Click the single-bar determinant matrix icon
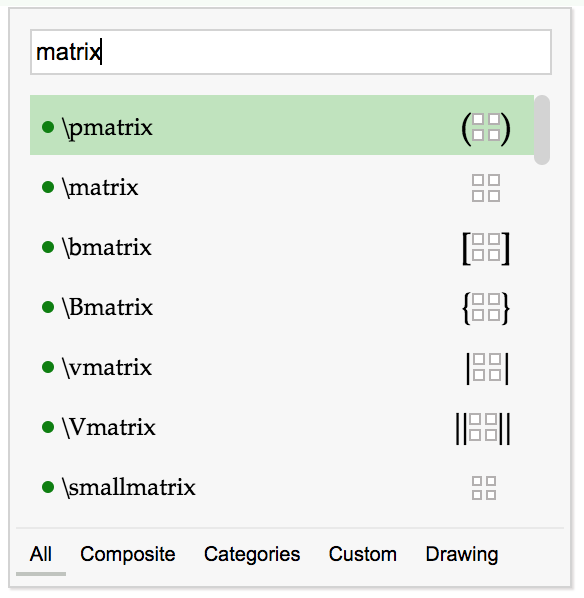The width and height of the screenshot is (584, 598). click(x=487, y=368)
